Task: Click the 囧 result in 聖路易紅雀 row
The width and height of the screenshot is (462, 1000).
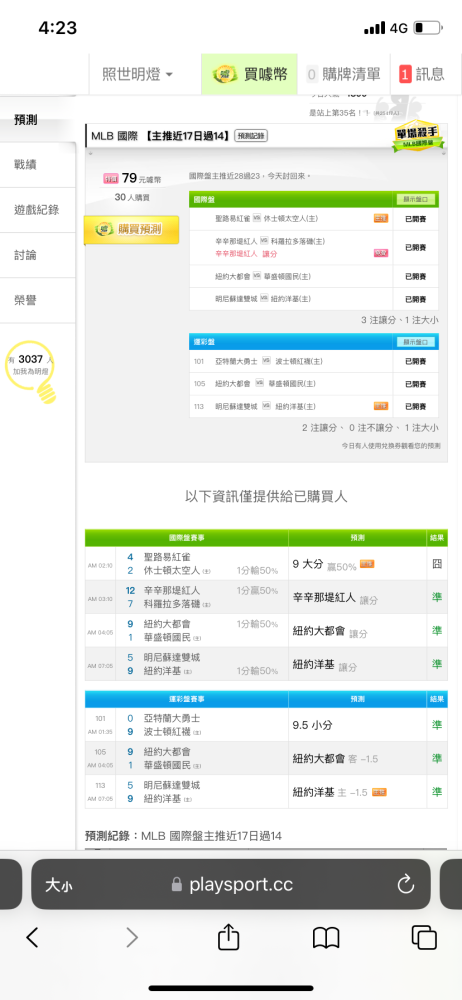Action: [x=436, y=564]
